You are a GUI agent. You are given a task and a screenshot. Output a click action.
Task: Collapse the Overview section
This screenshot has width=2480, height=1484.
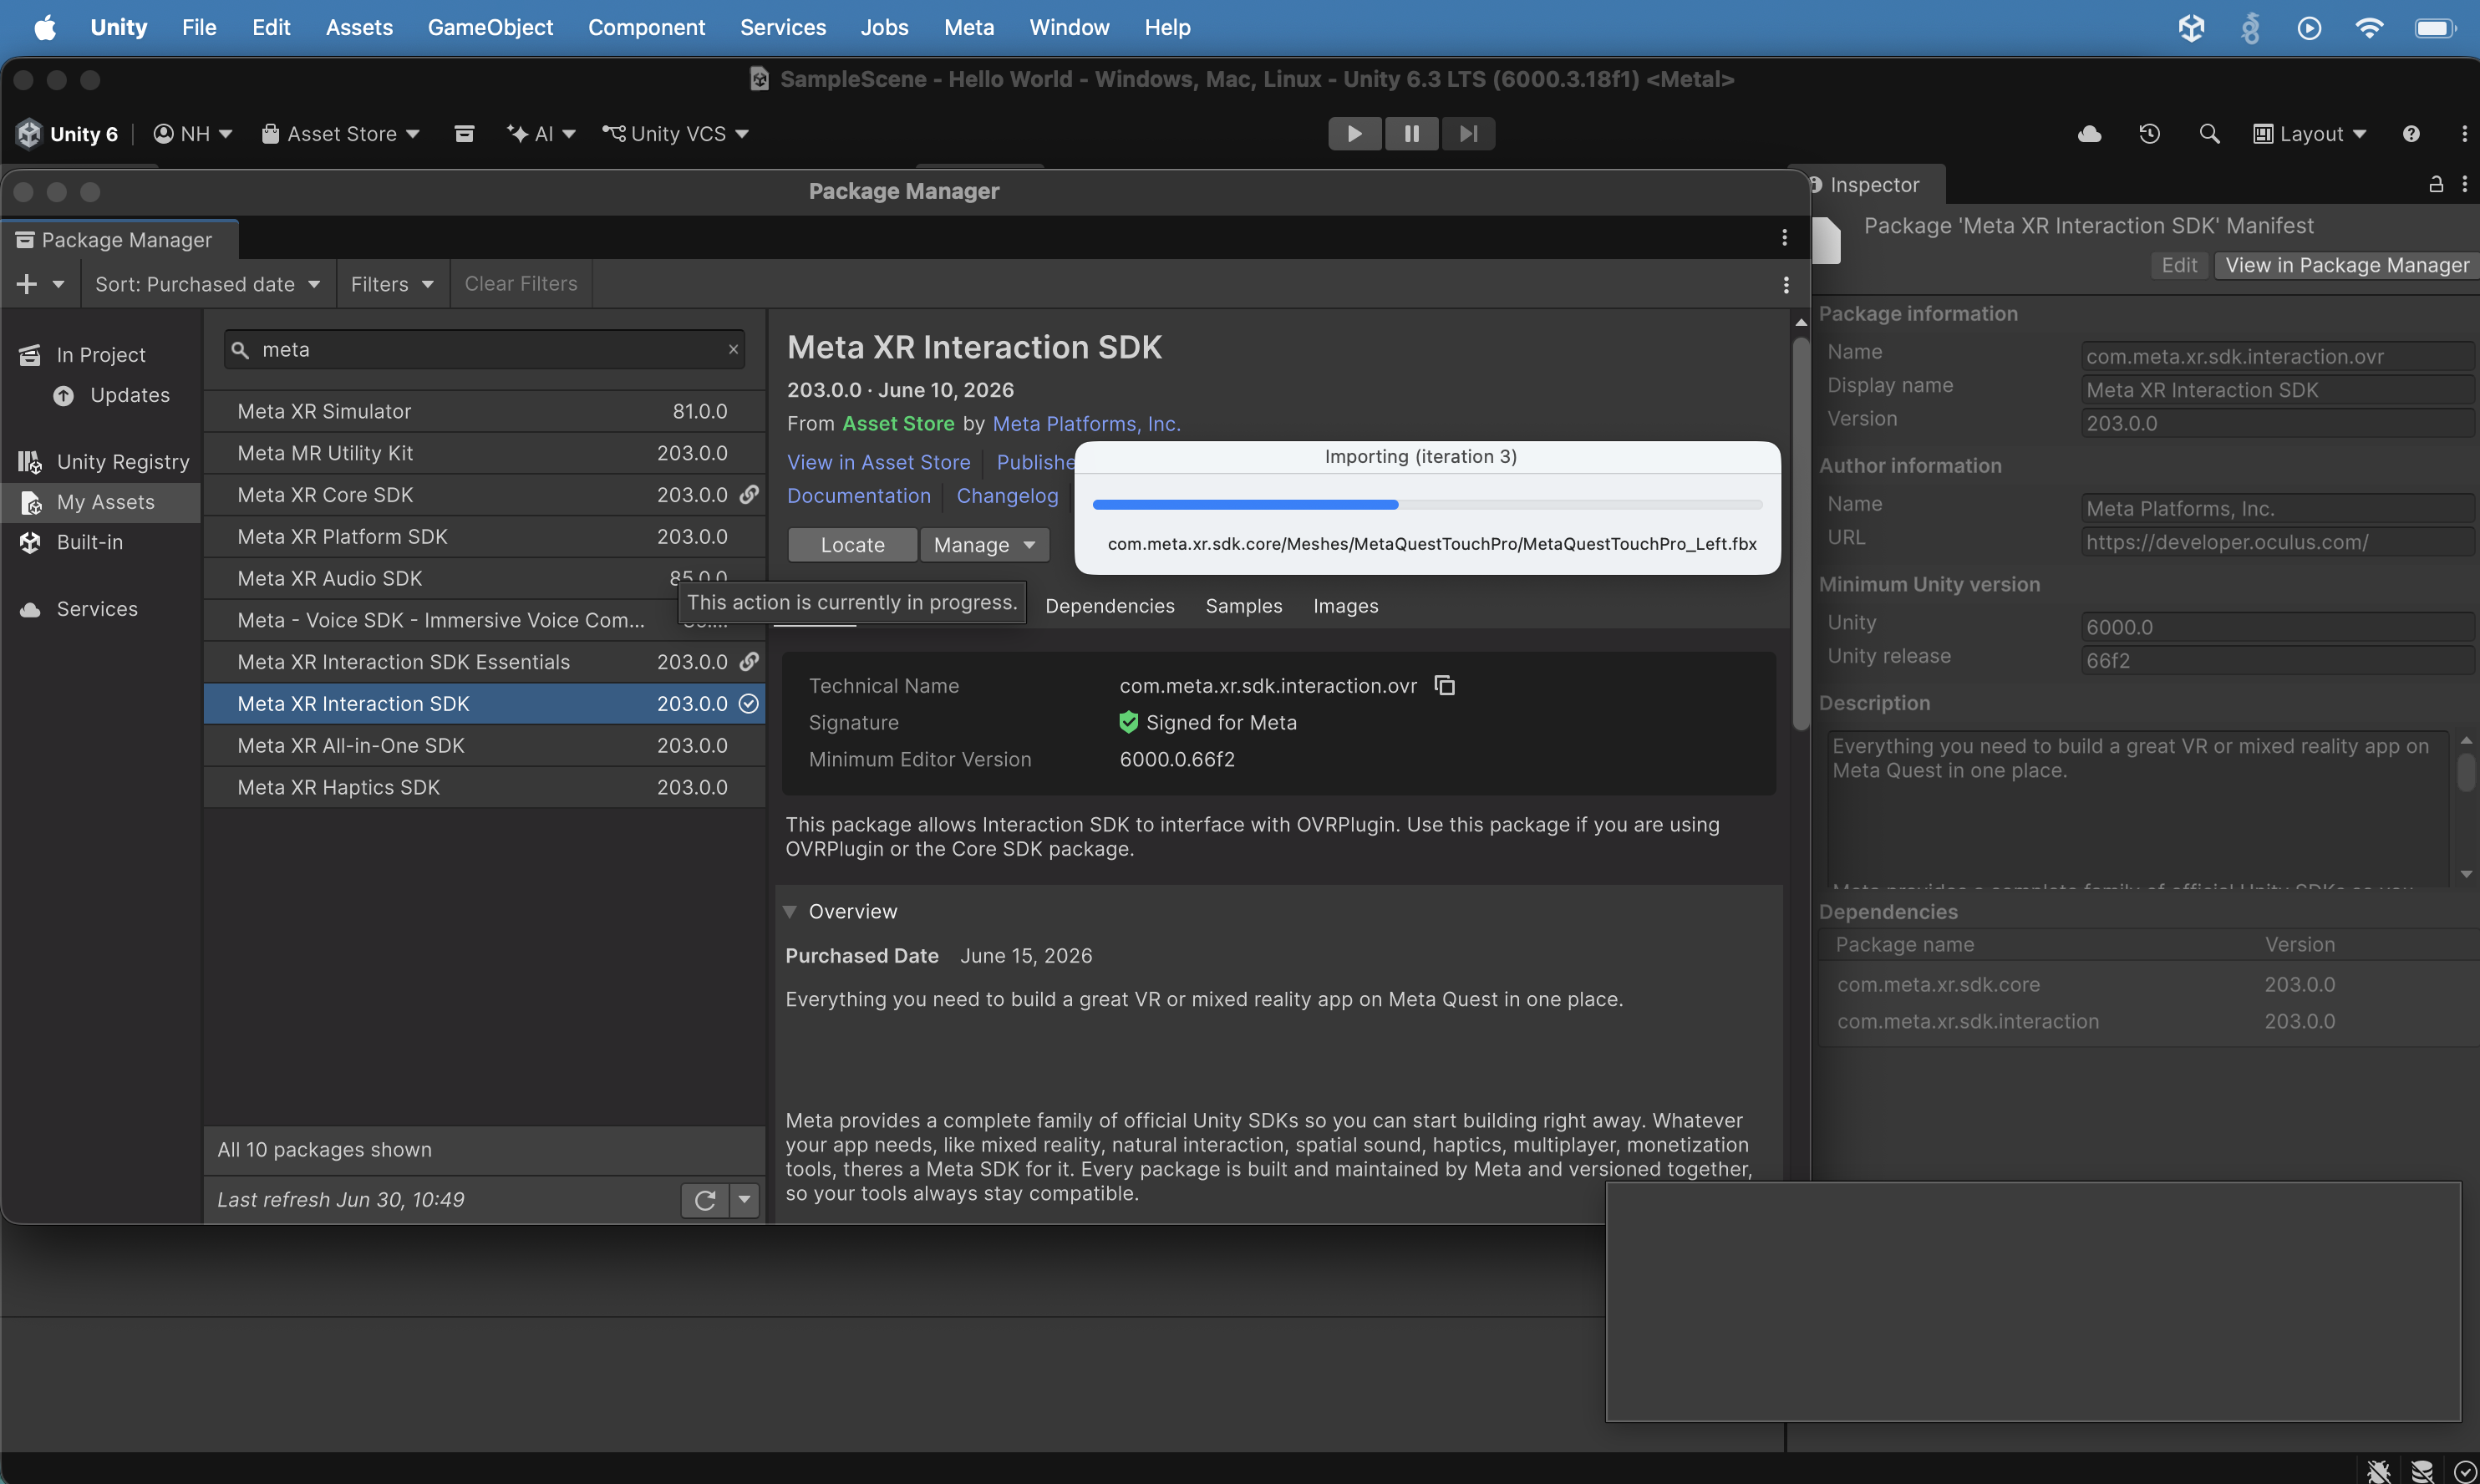click(790, 911)
